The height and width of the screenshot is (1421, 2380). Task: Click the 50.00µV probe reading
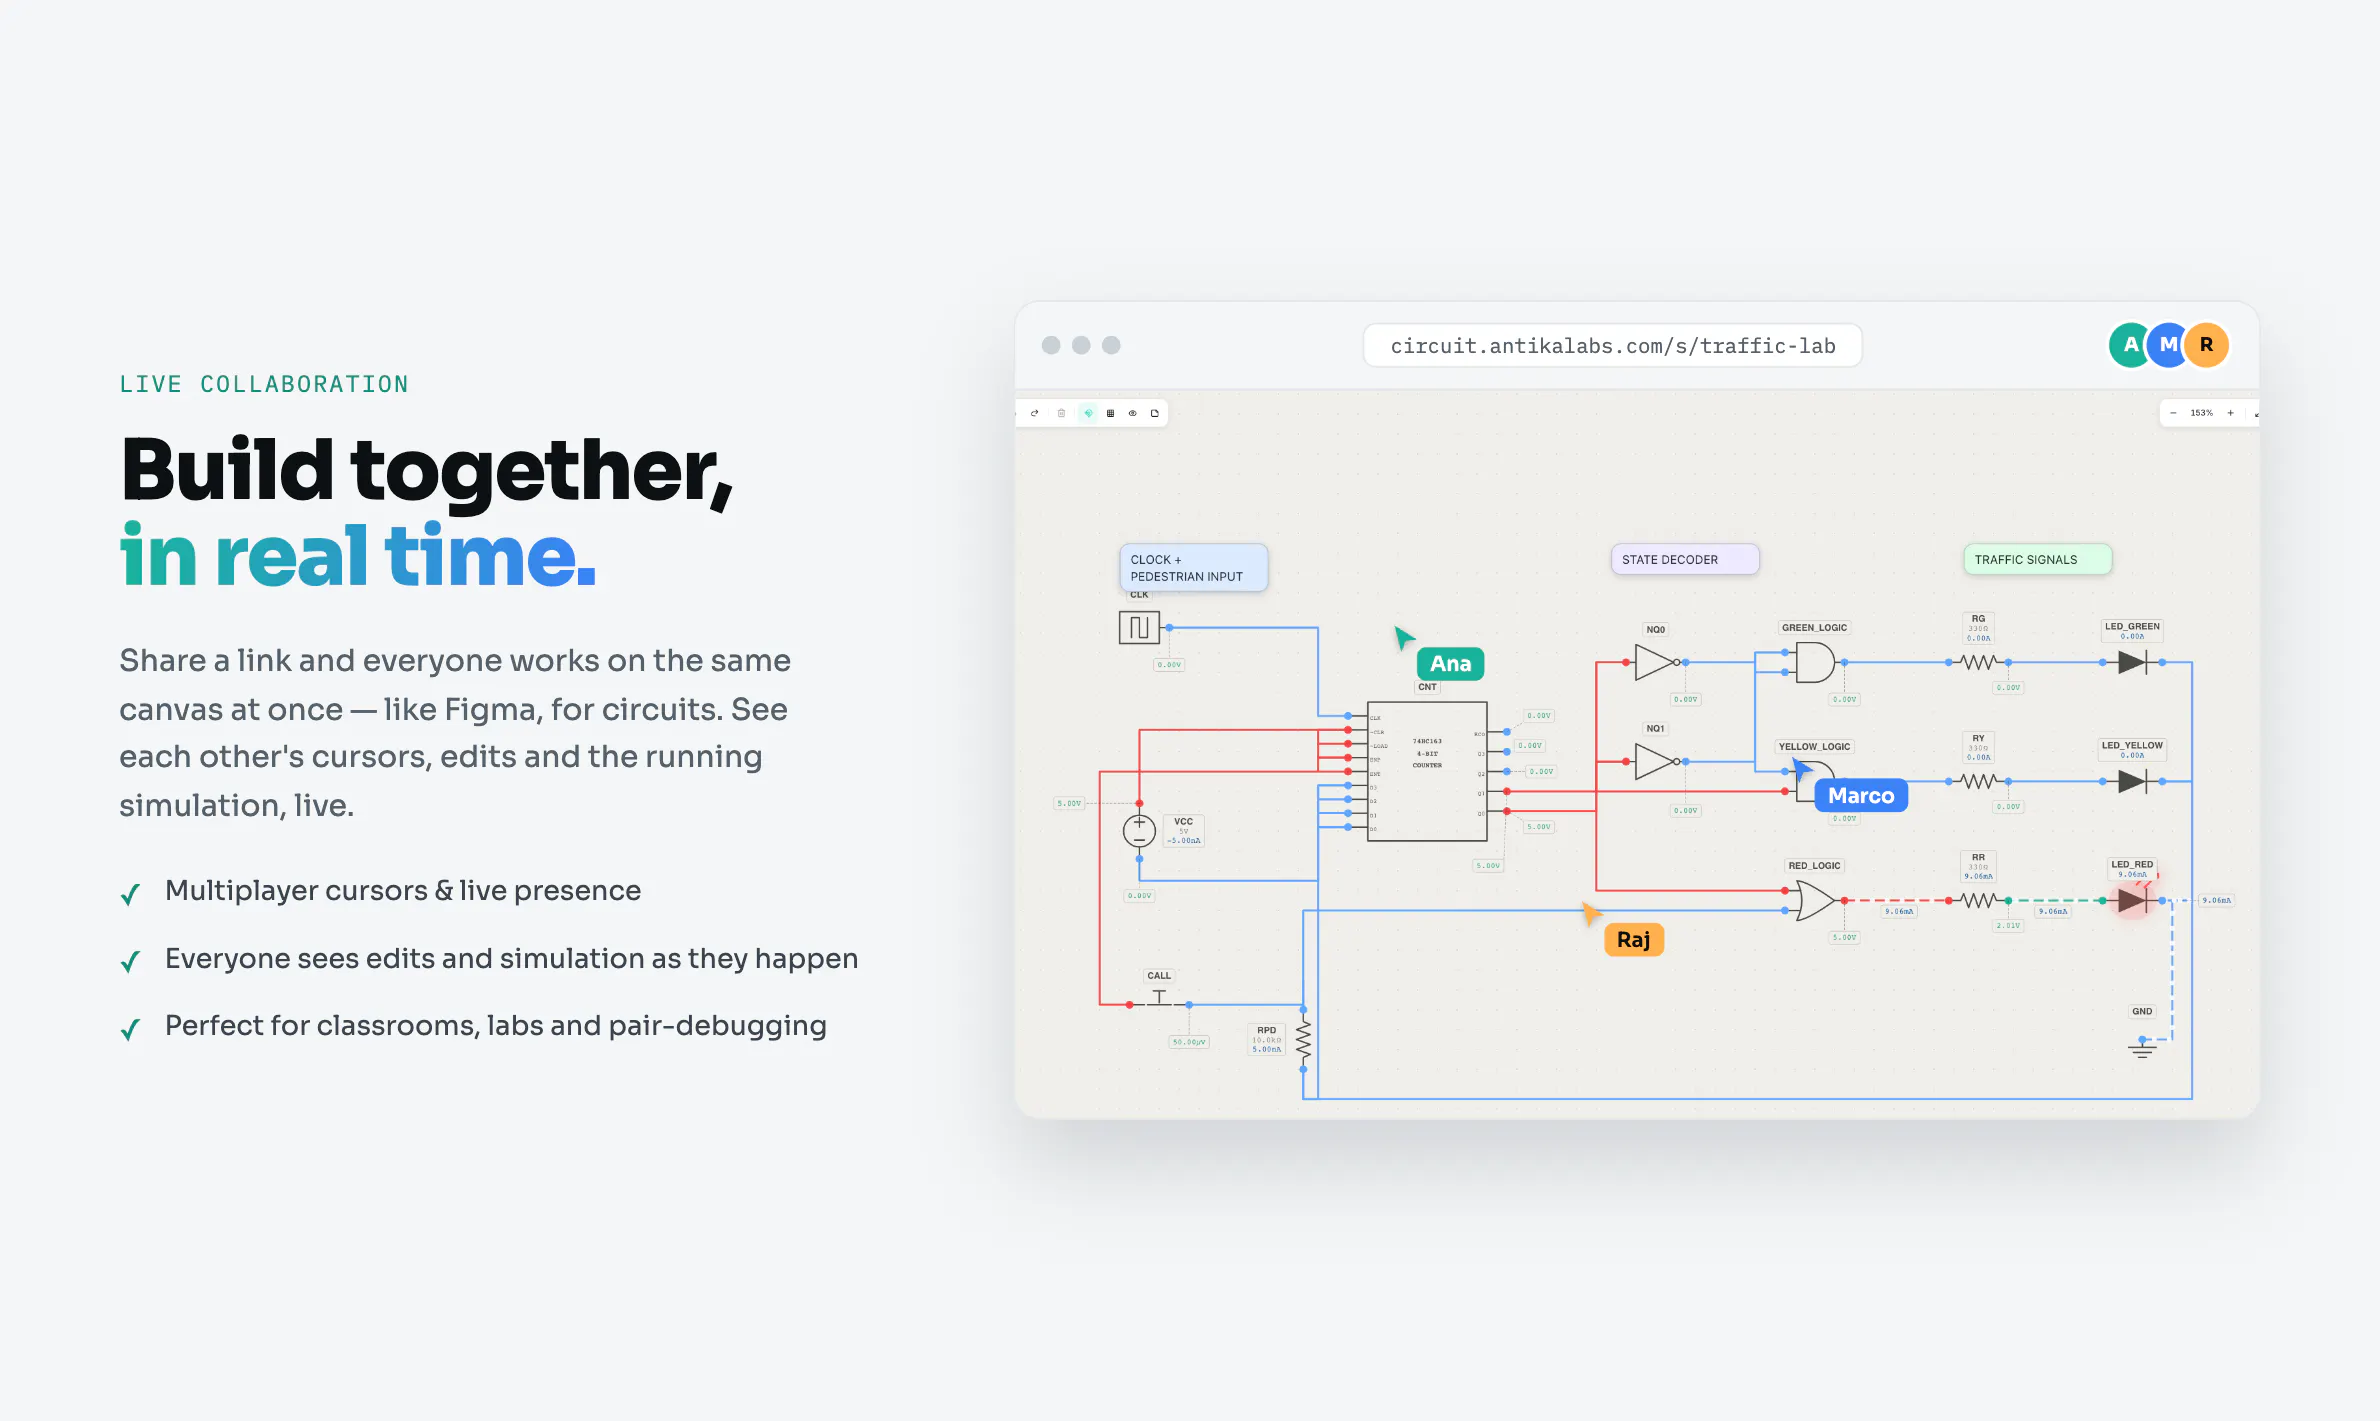coord(1189,1042)
